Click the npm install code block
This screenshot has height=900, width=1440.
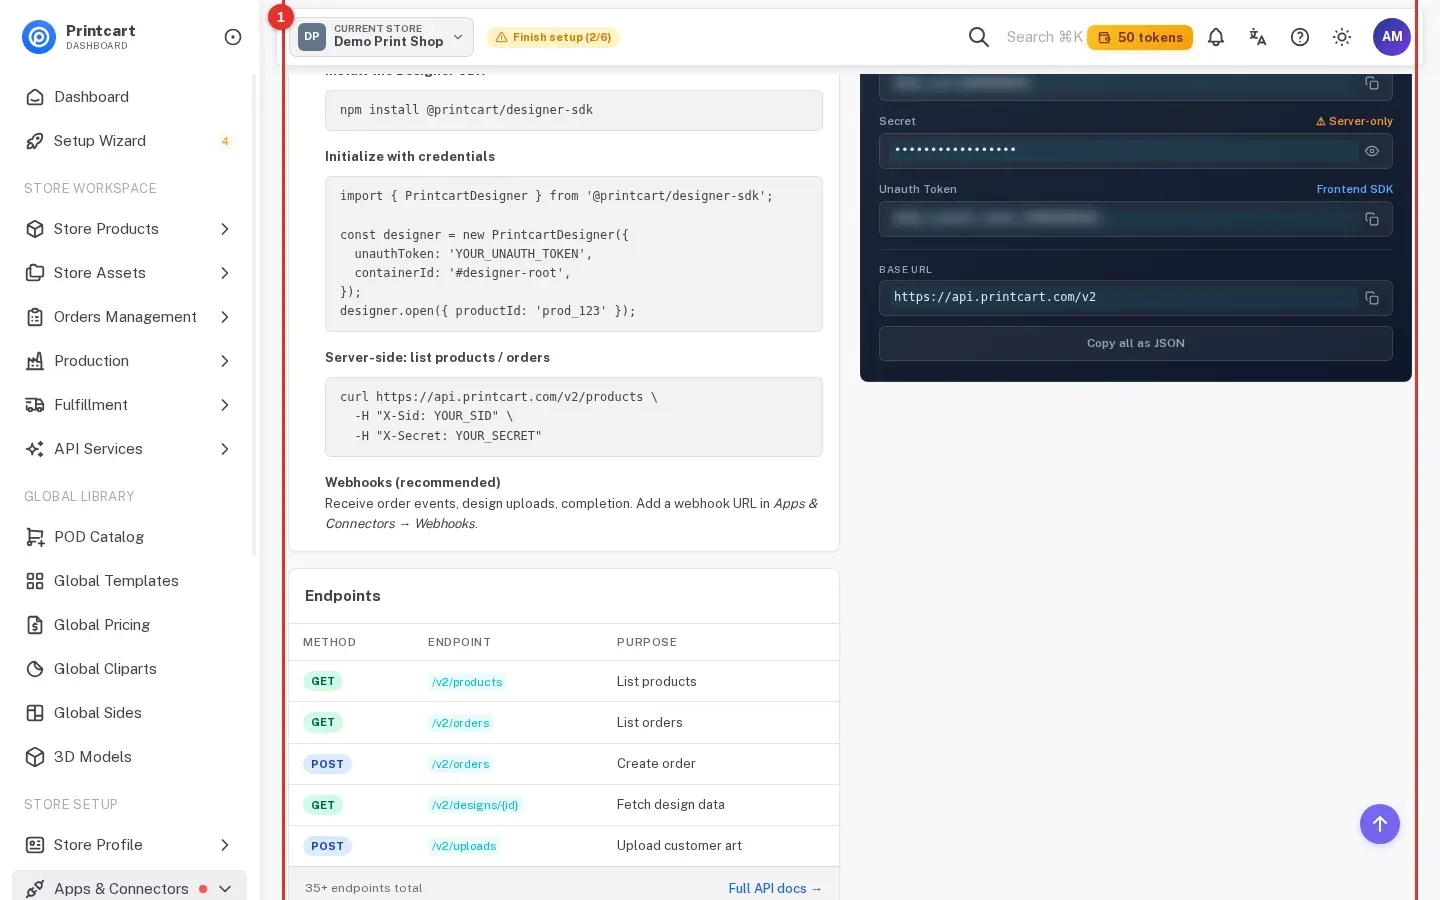574,110
